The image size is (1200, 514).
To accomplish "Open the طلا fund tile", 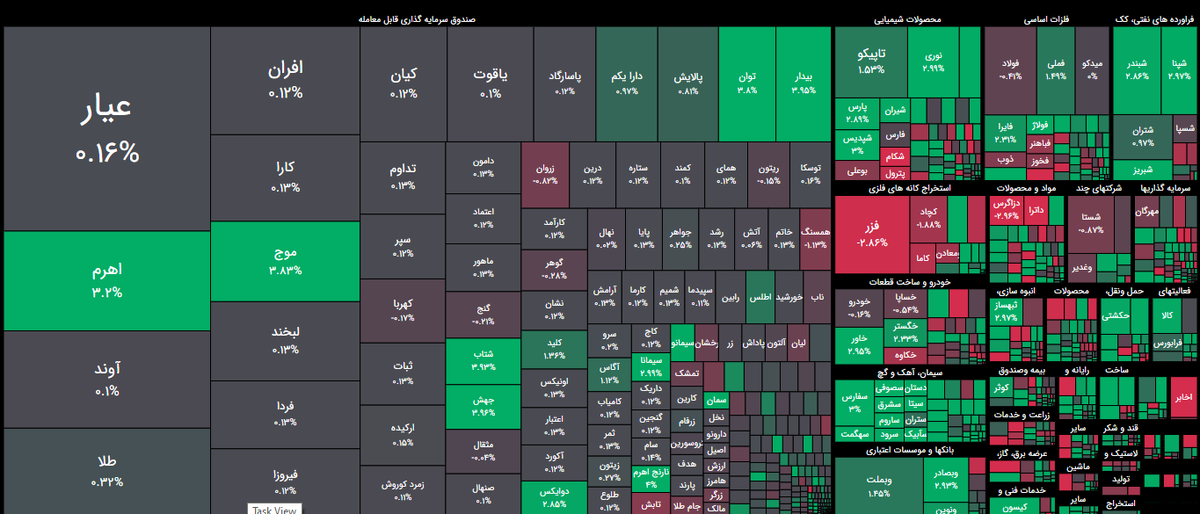I will pos(106,470).
